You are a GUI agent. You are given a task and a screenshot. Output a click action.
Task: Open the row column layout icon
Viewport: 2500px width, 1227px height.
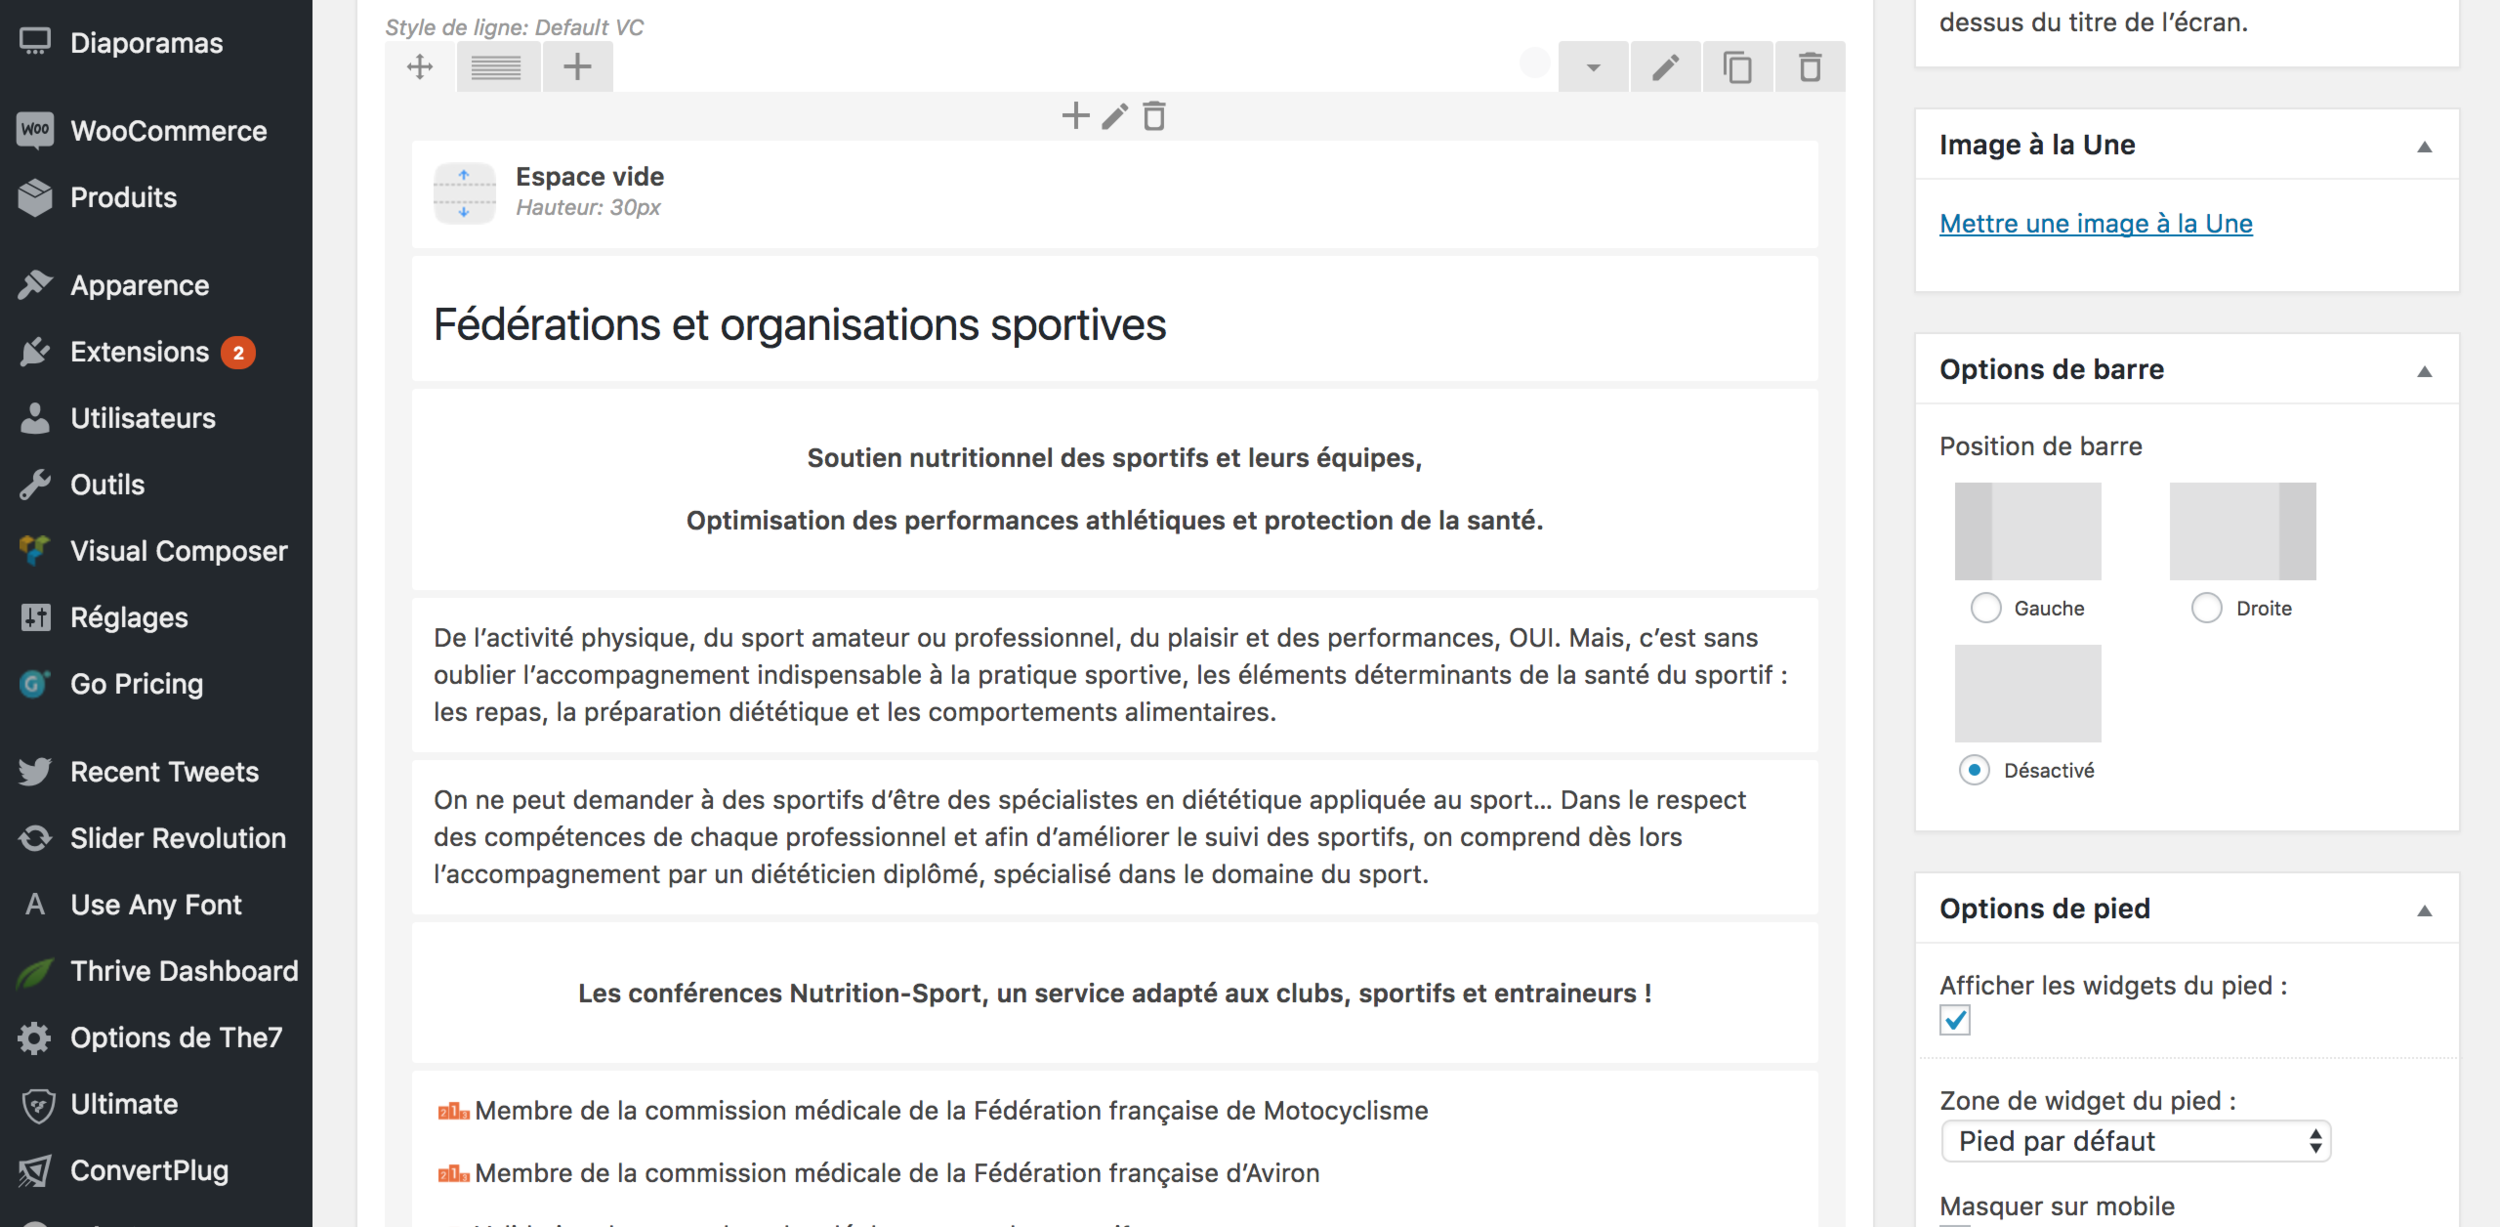coord(497,67)
